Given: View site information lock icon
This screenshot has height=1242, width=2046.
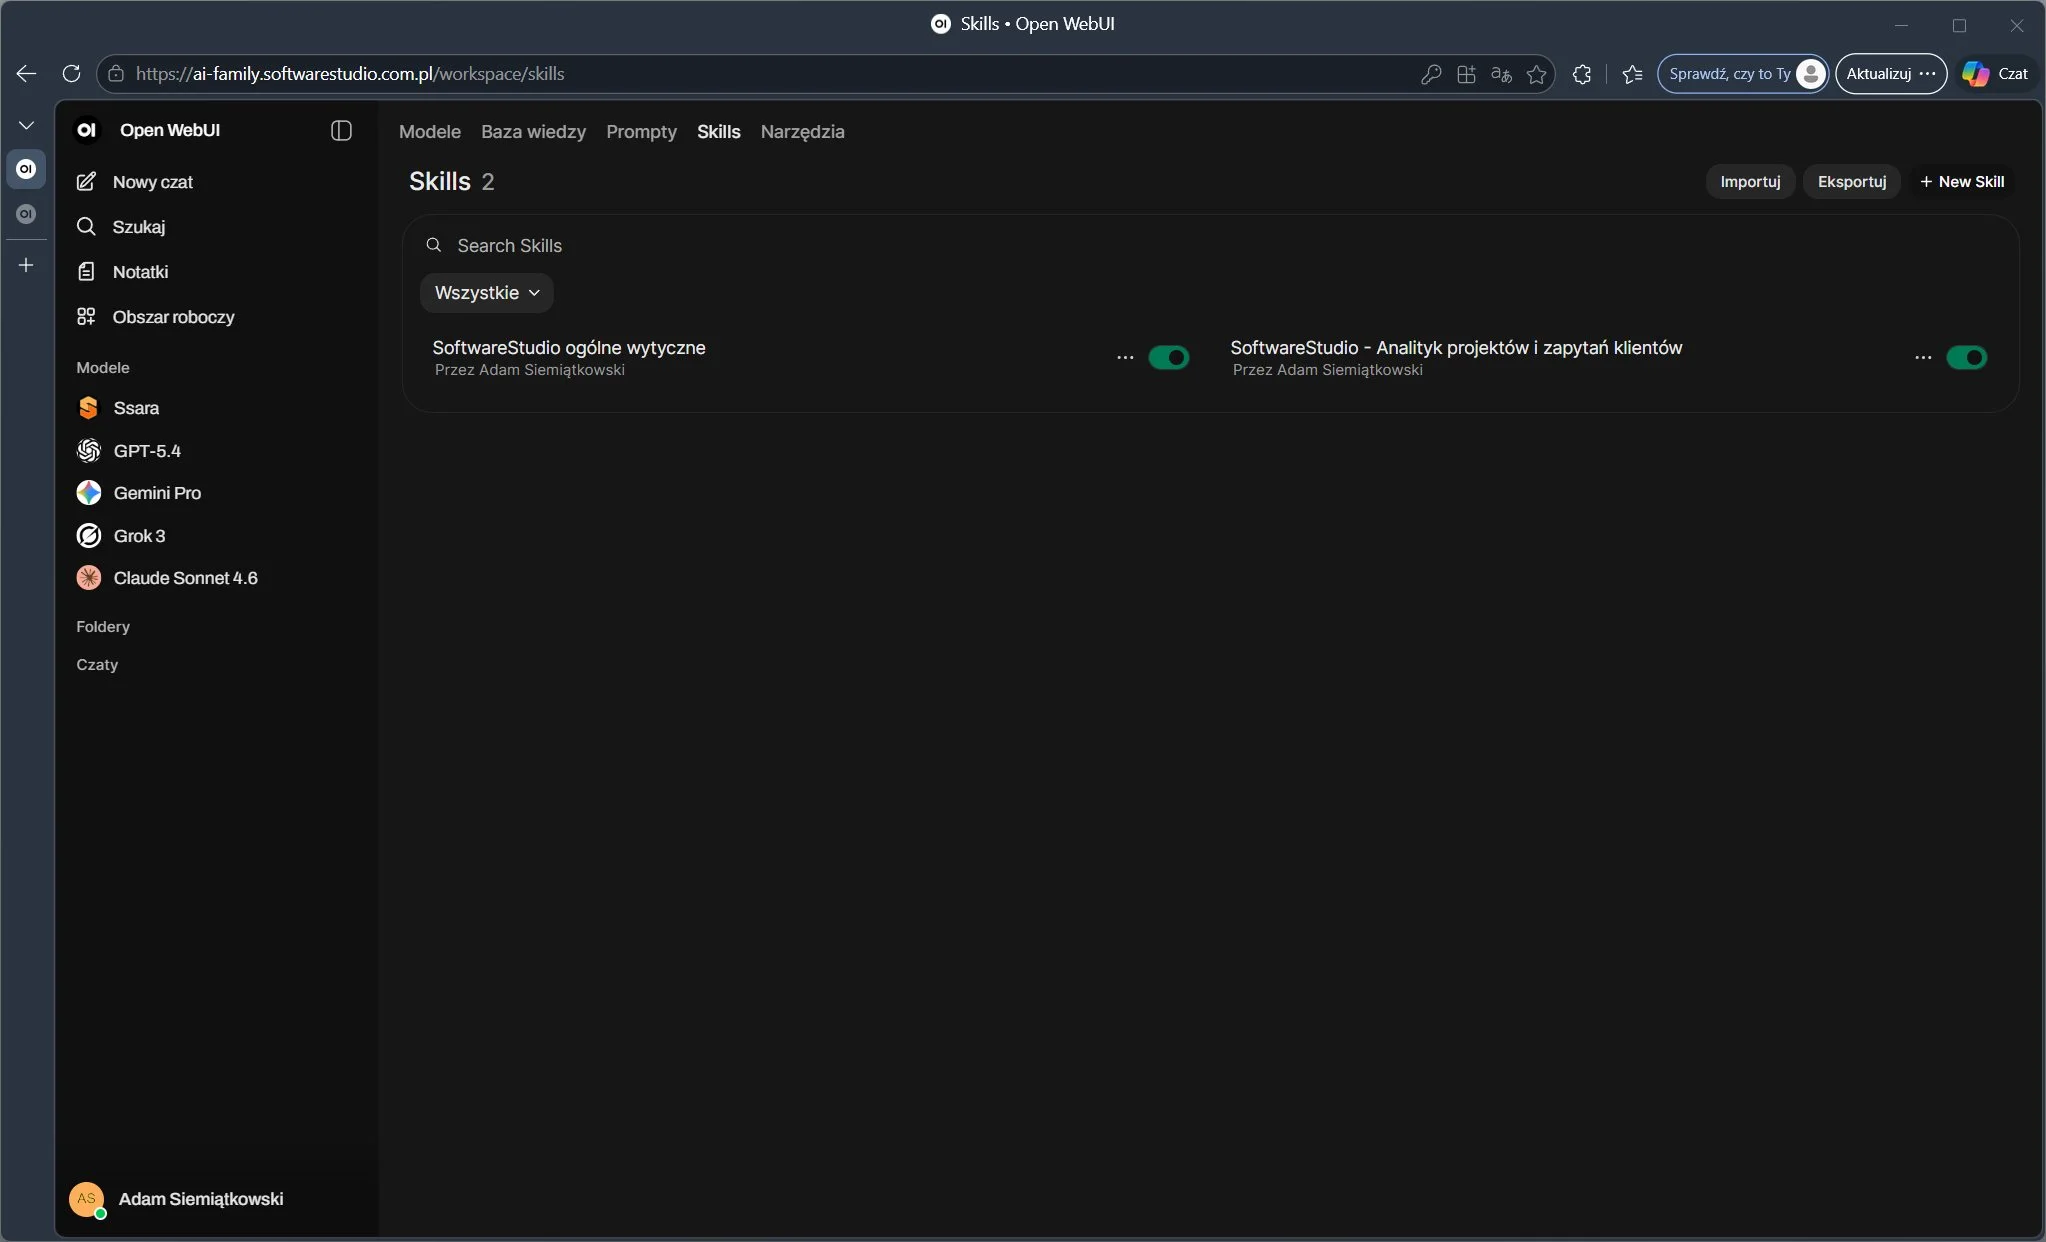Looking at the screenshot, I should (x=116, y=74).
